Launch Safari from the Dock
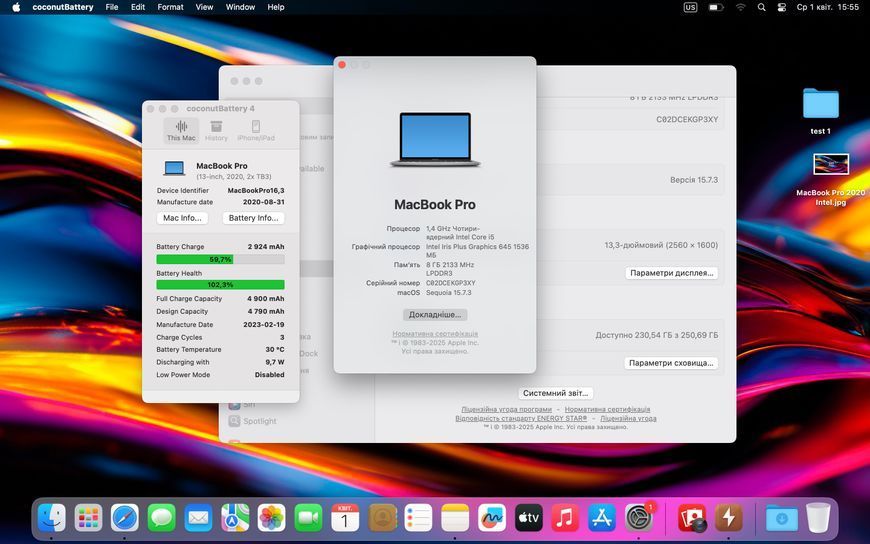870x544 pixels. (x=125, y=518)
